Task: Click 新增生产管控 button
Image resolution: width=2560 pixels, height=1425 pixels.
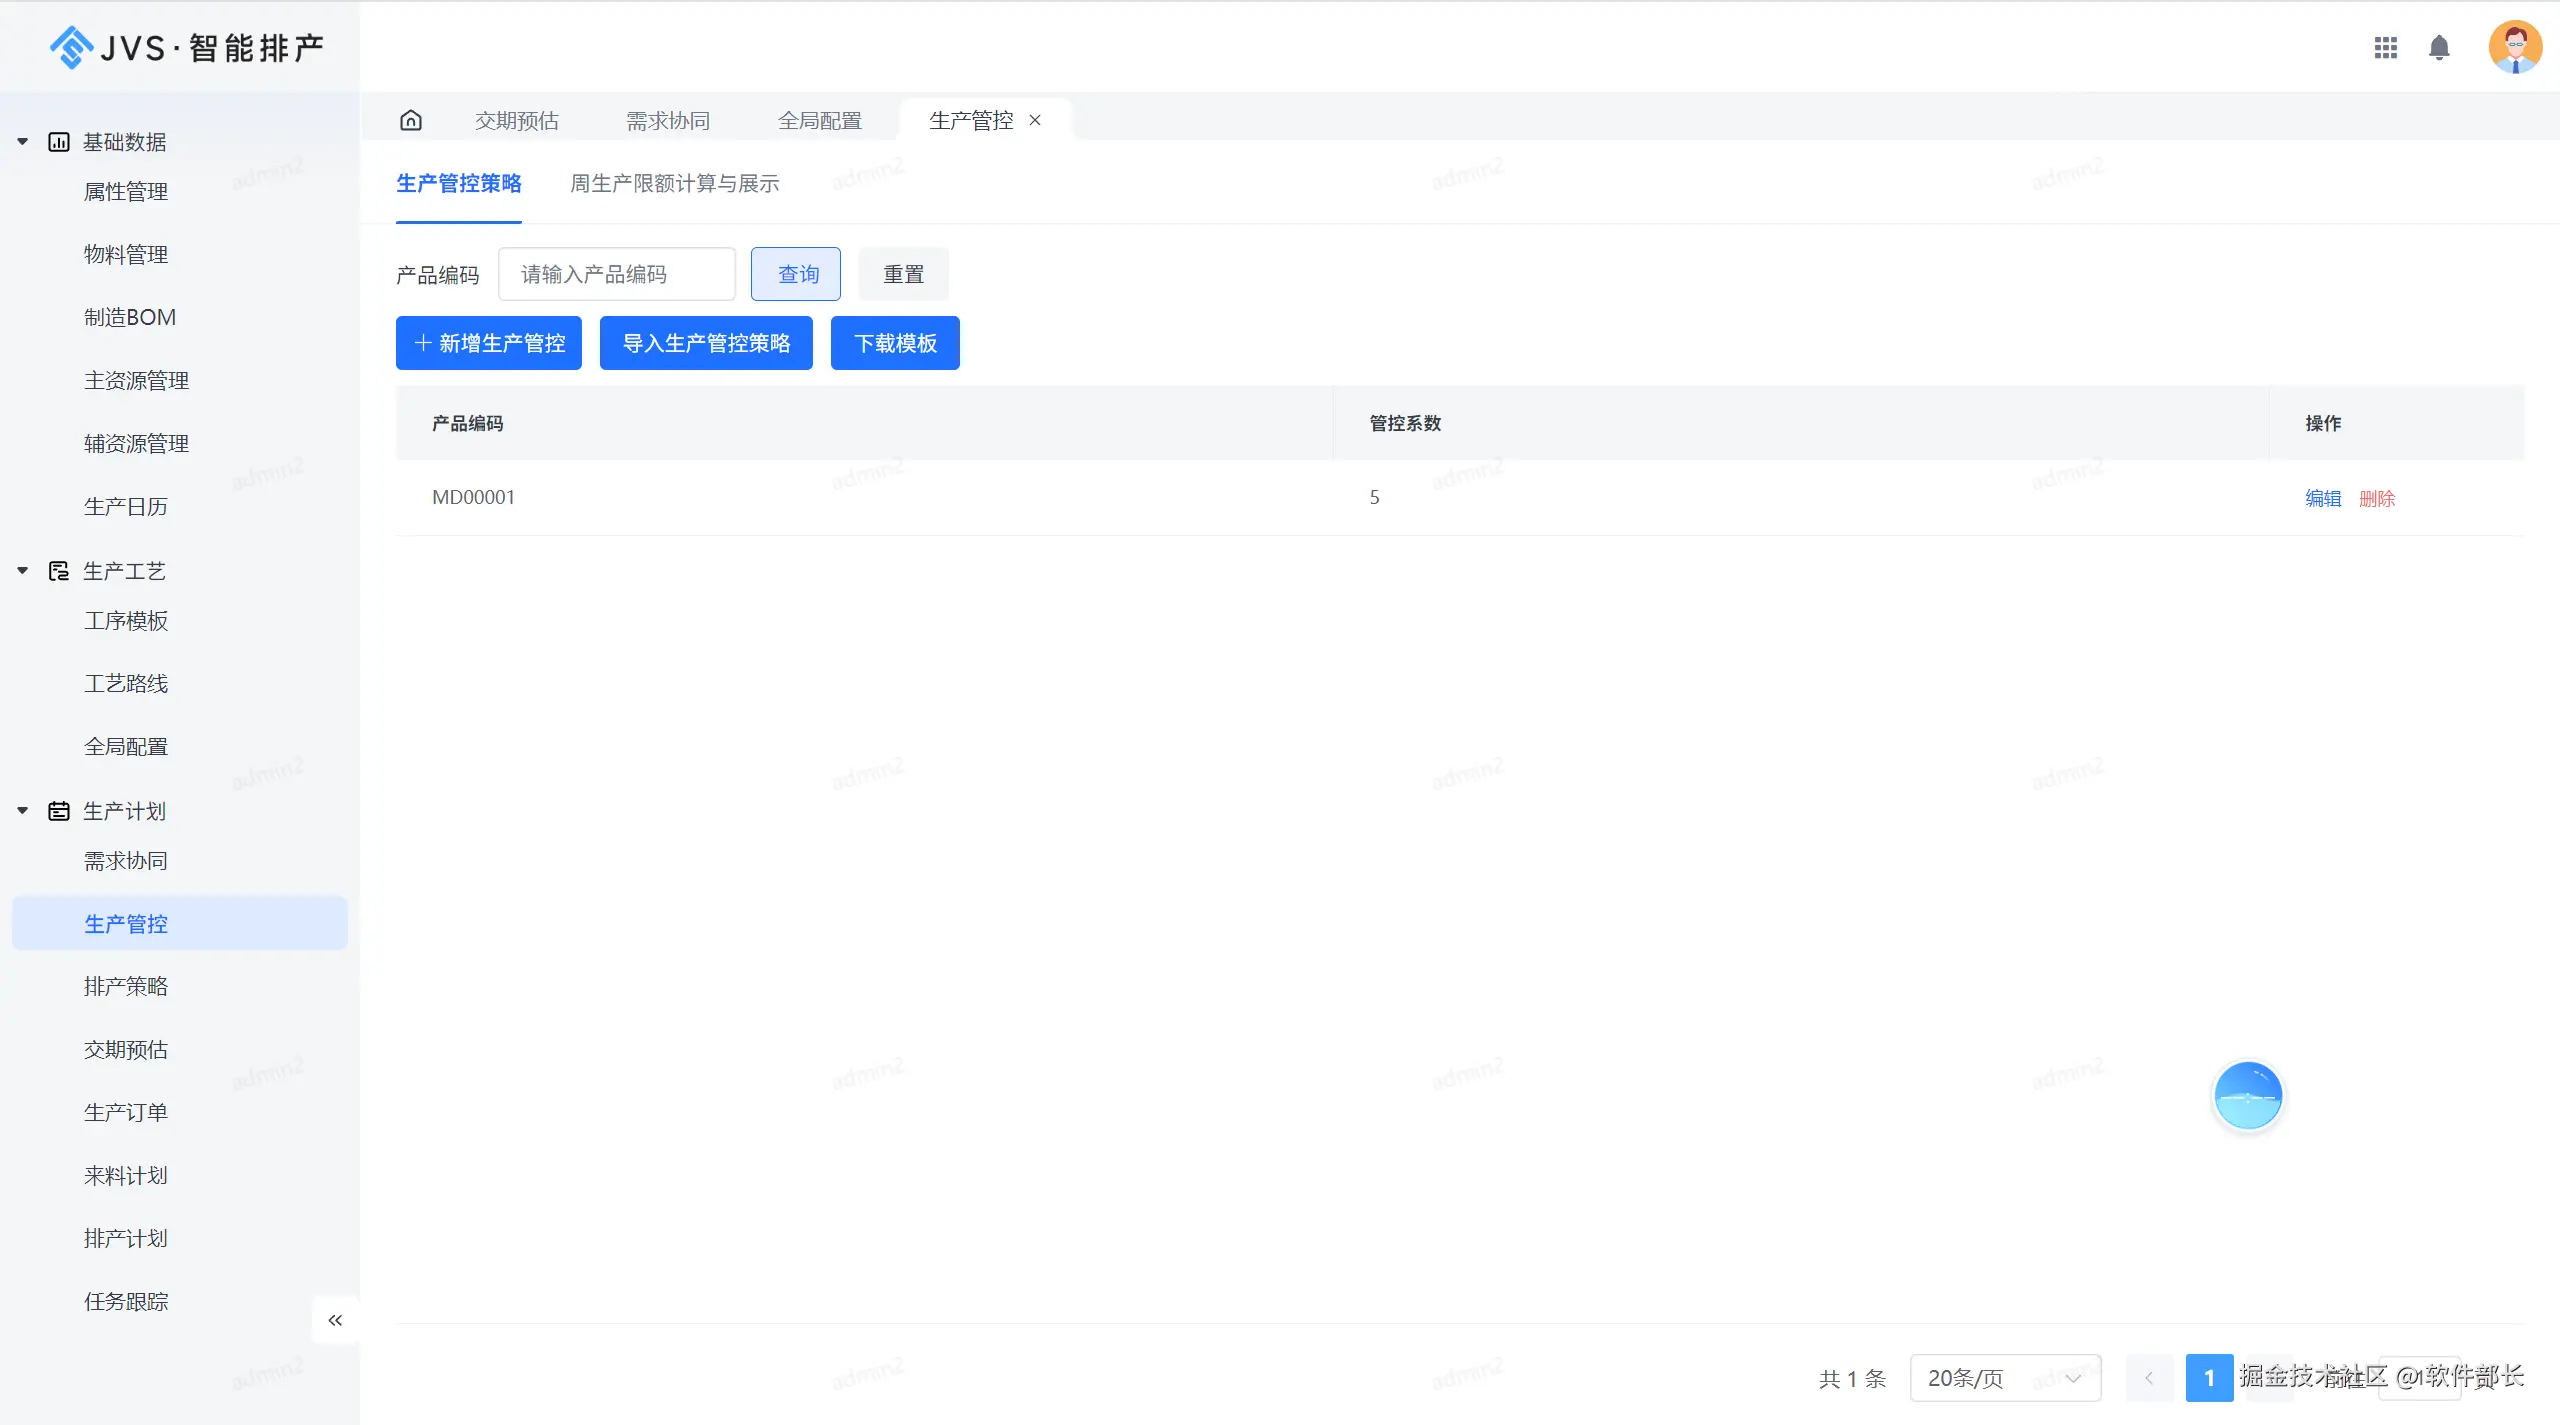Action: coord(488,343)
